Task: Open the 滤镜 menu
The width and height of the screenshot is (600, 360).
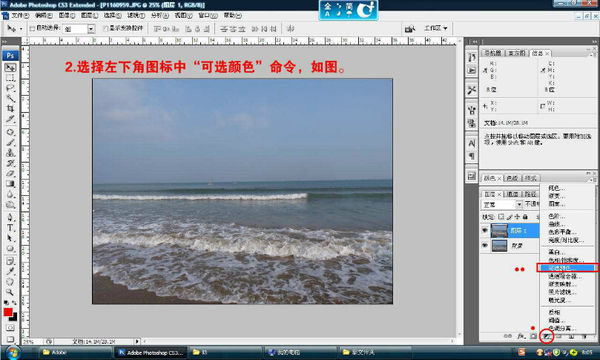Action: (136, 16)
